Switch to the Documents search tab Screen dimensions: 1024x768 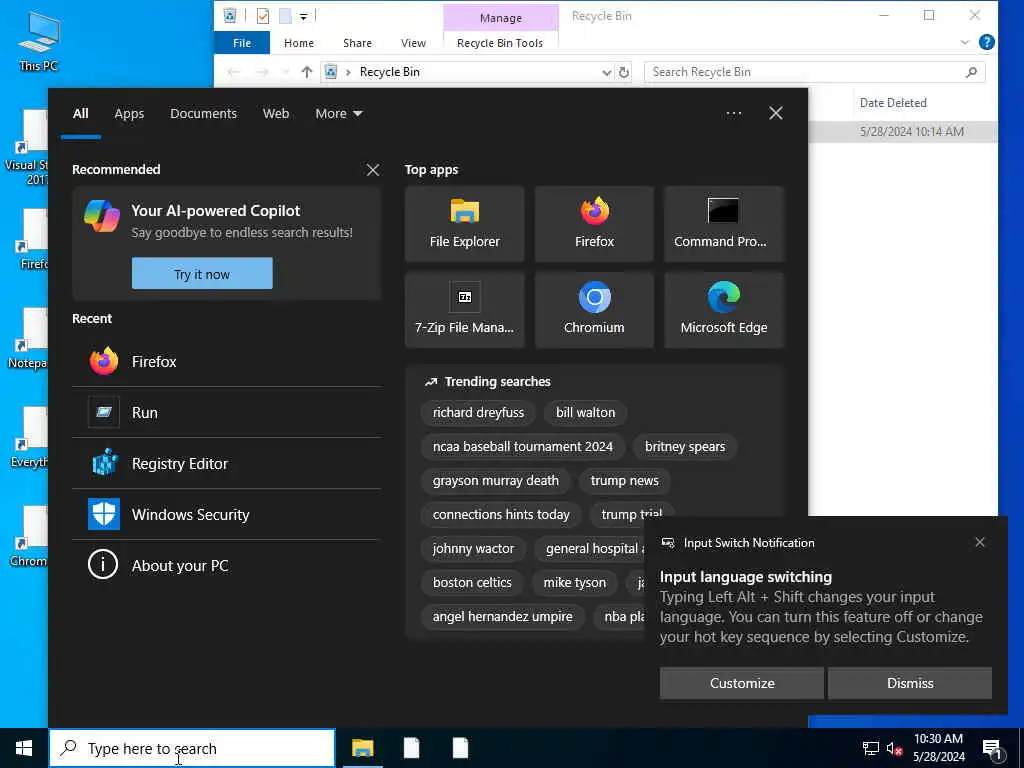click(x=203, y=114)
